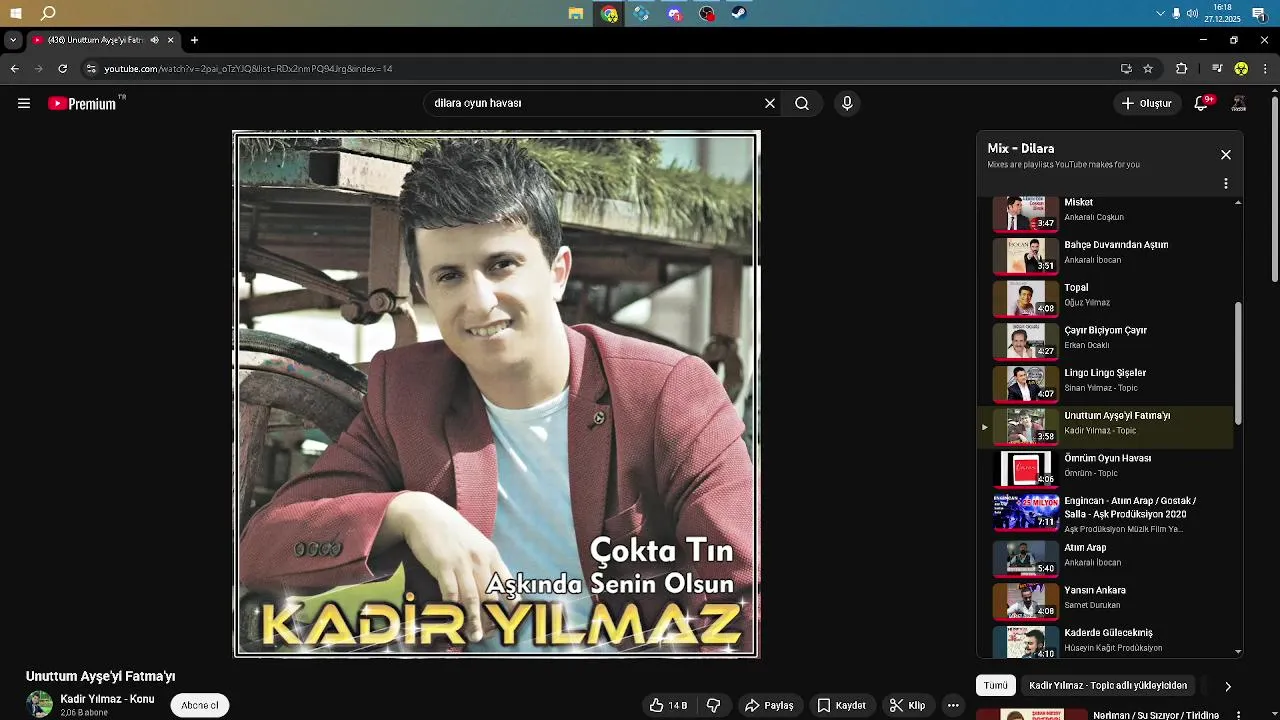Share the video via Paylaş

click(769, 705)
